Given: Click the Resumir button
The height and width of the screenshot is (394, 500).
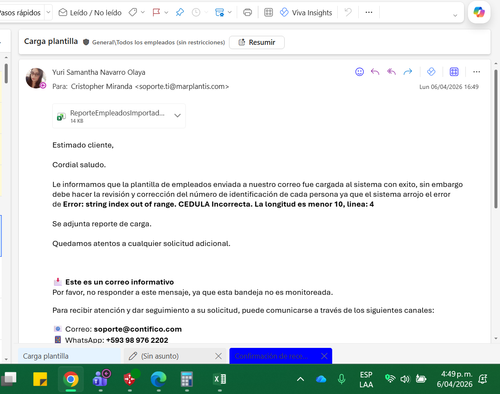Looking at the screenshot, I should pos(257,42).
